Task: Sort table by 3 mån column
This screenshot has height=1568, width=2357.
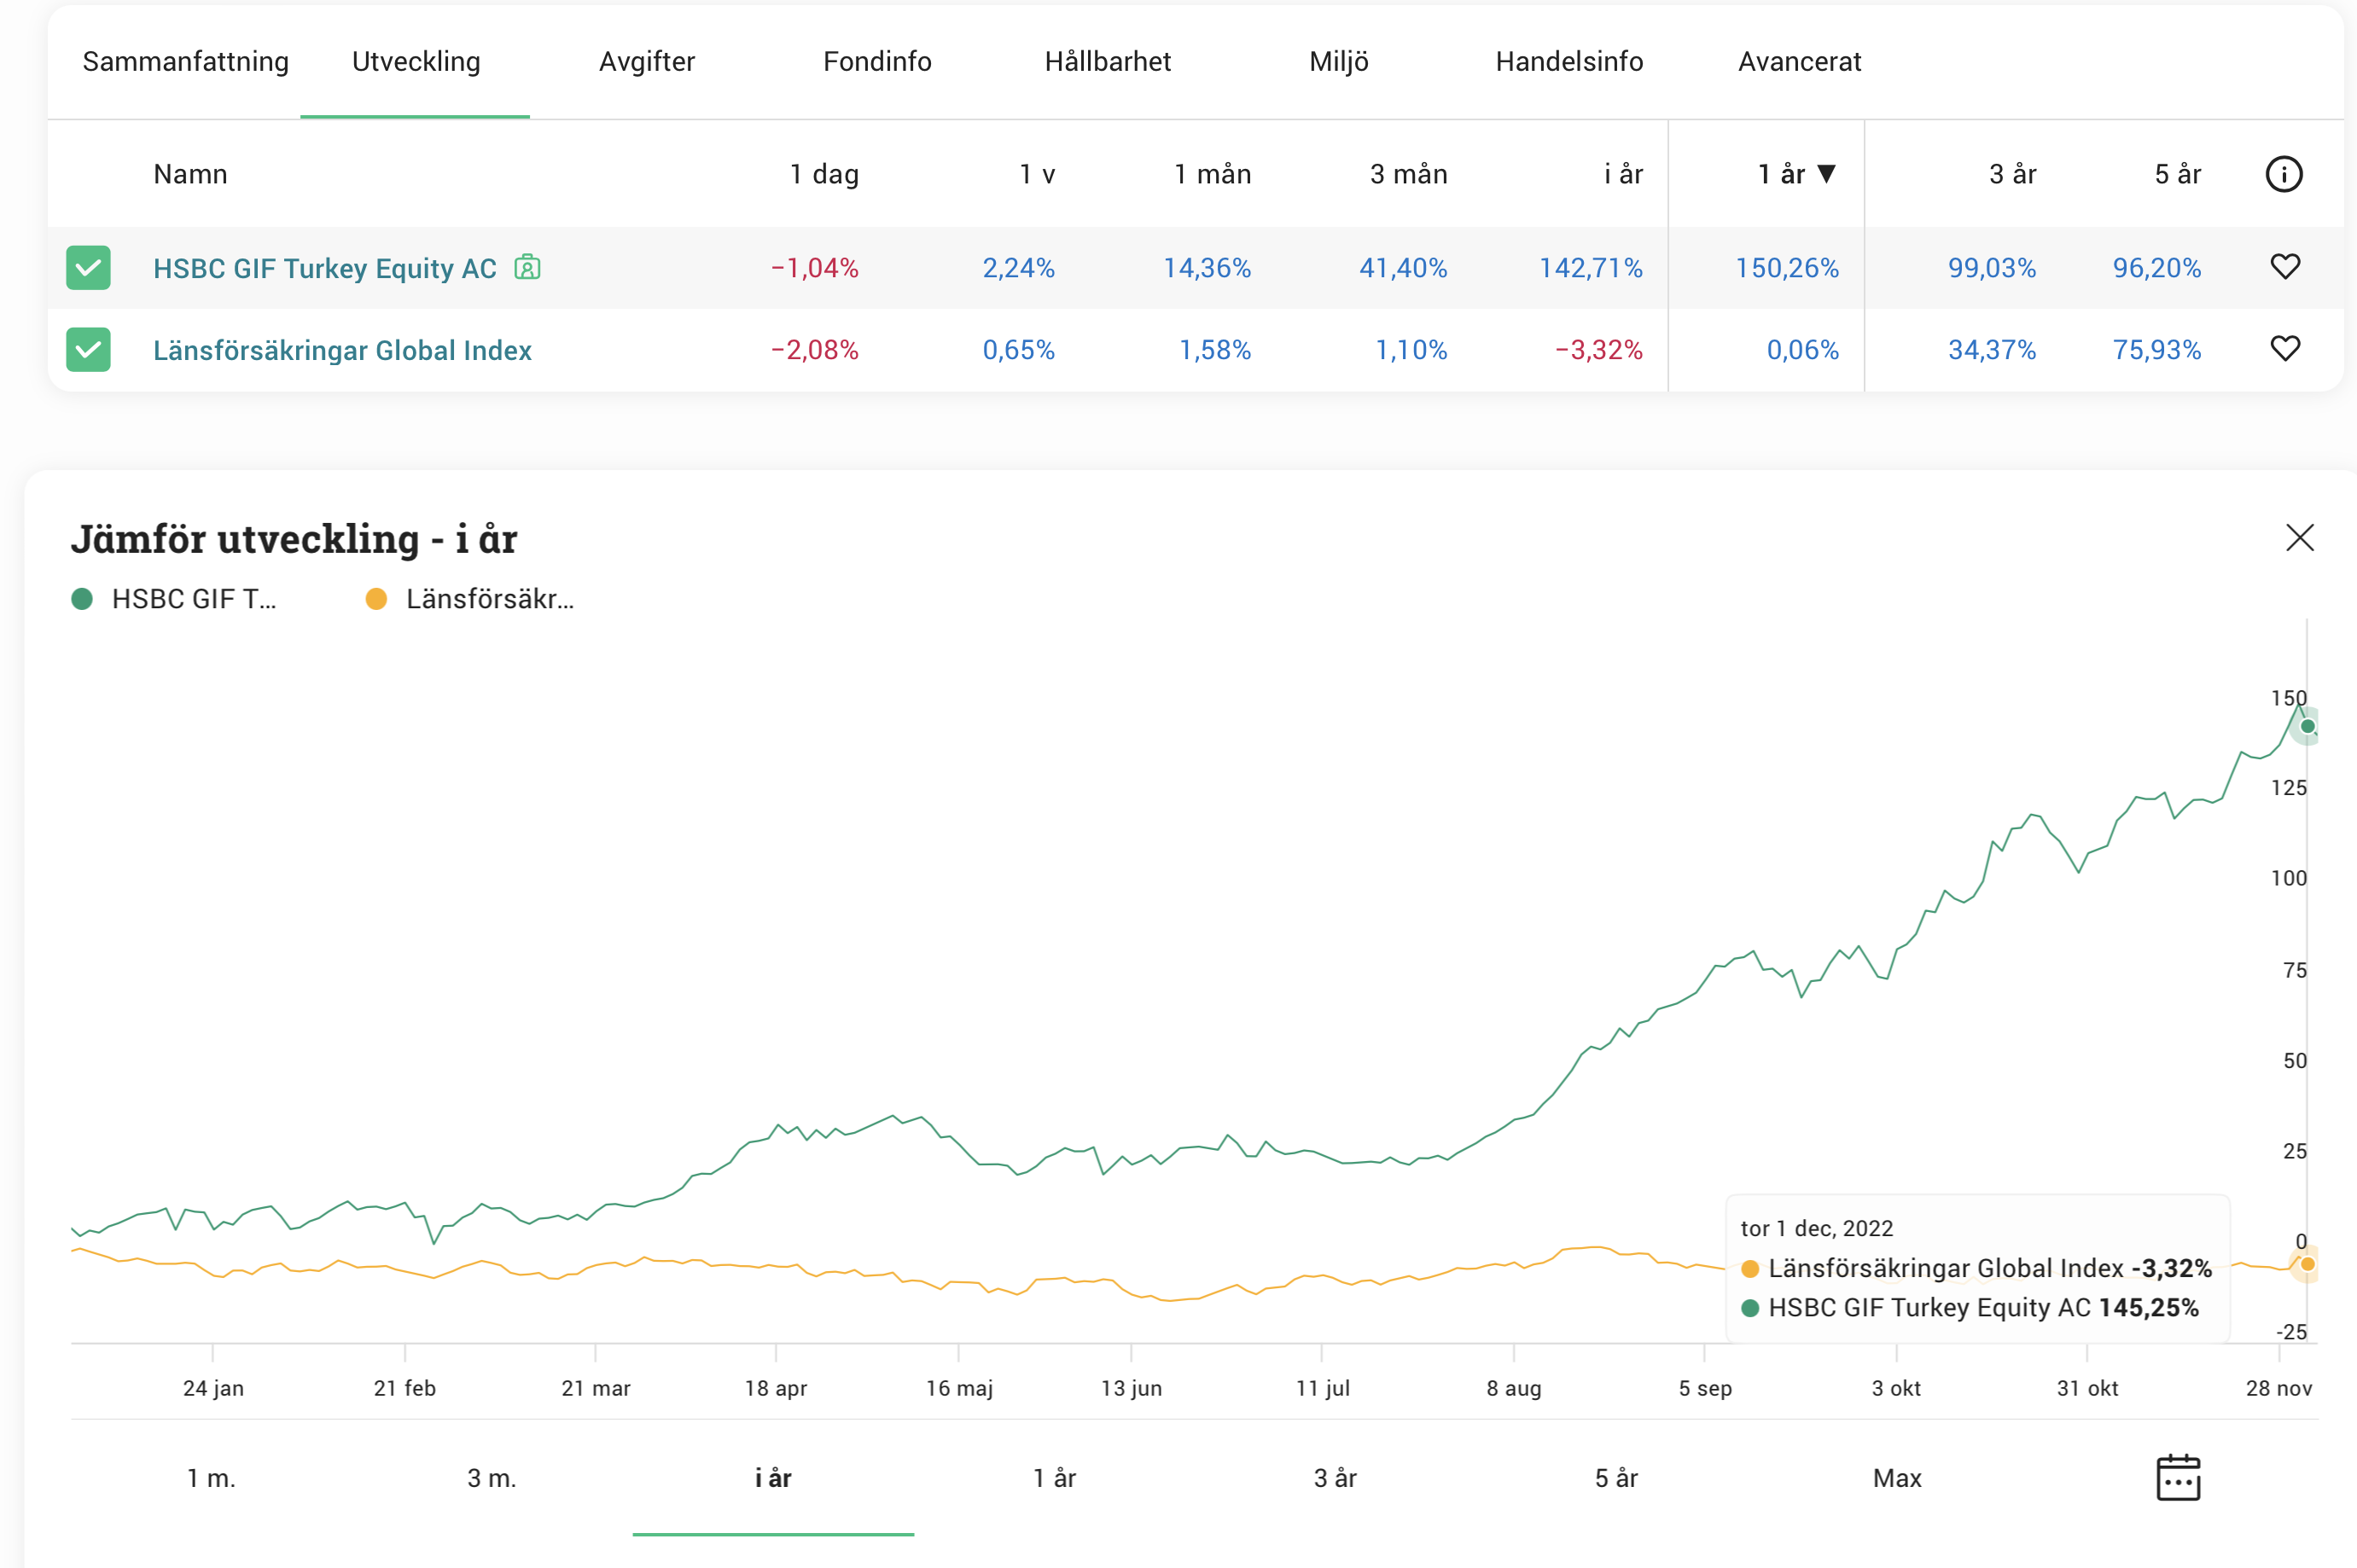Action: (x=1408, y=174)
